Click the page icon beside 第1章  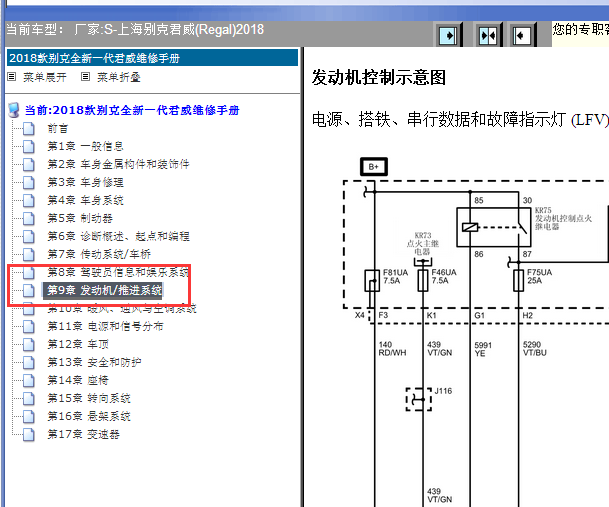(x=29, y=146)
